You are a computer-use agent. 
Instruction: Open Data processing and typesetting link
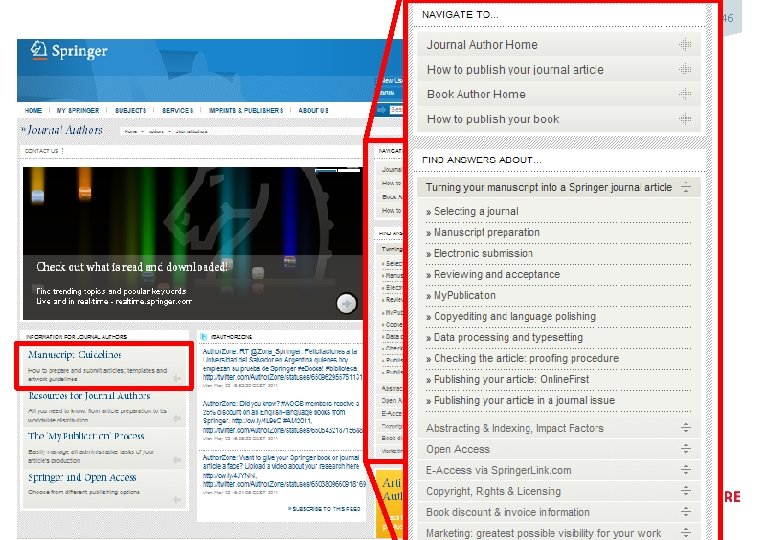click(x=508, y=337)
